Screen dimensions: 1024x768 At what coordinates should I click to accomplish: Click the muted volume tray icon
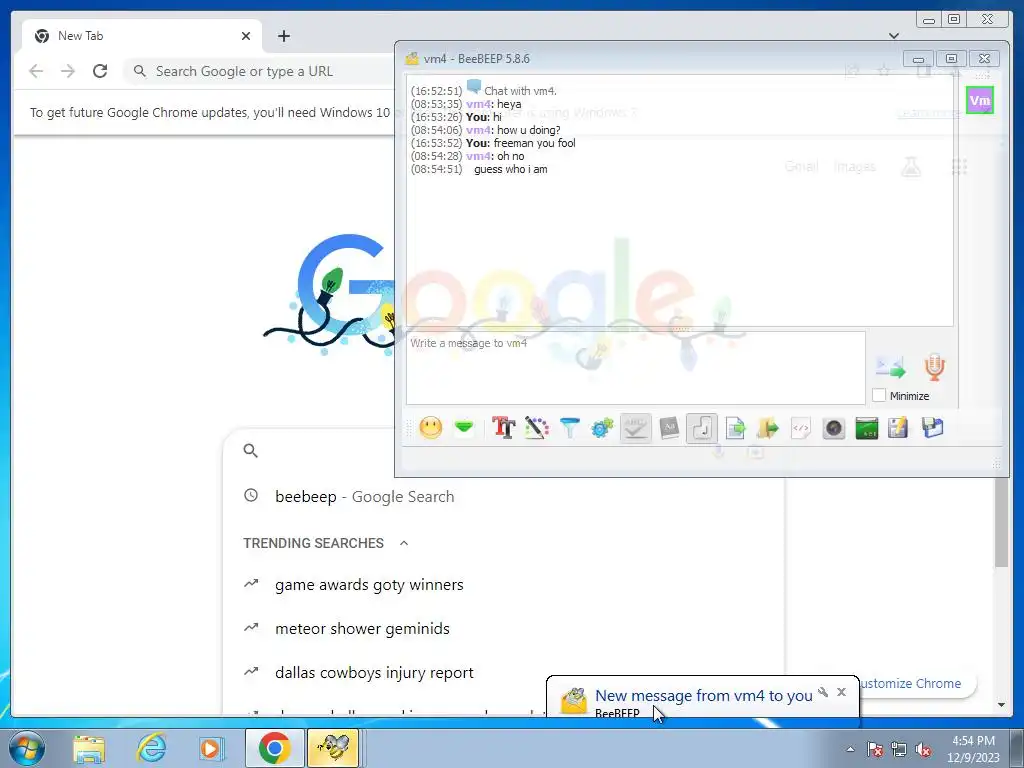pyautogui.click(x=923, y=750)
